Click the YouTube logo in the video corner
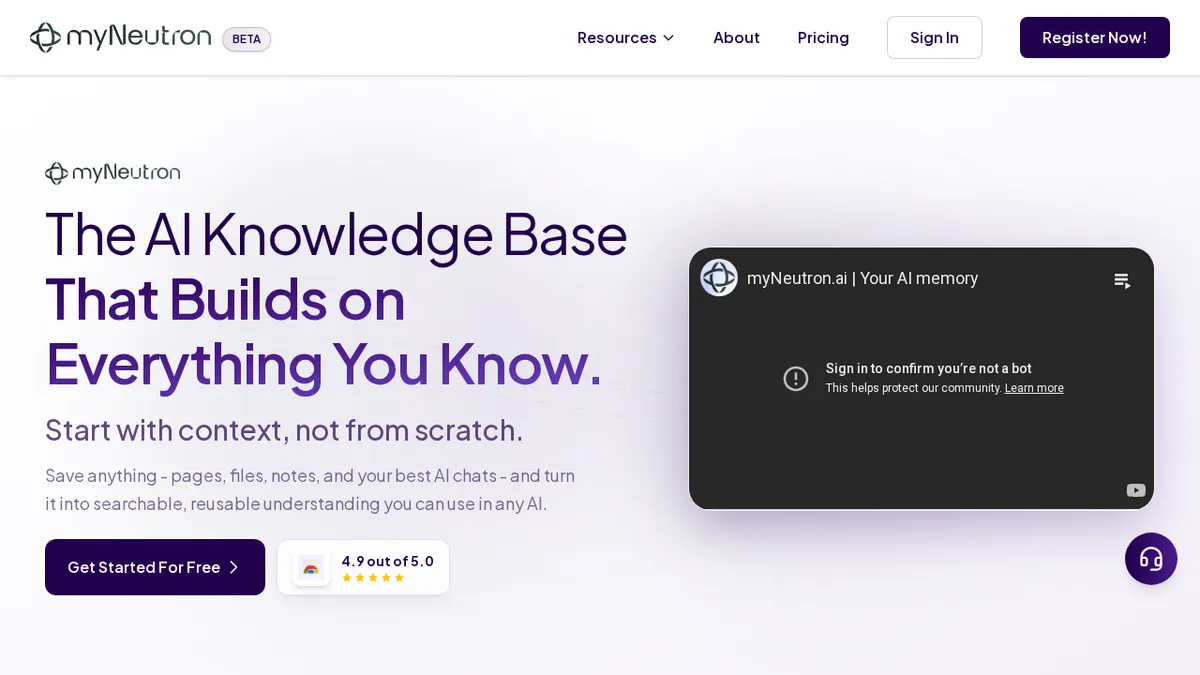This screenshot has width=1200, height=675. click(1136, 490)
